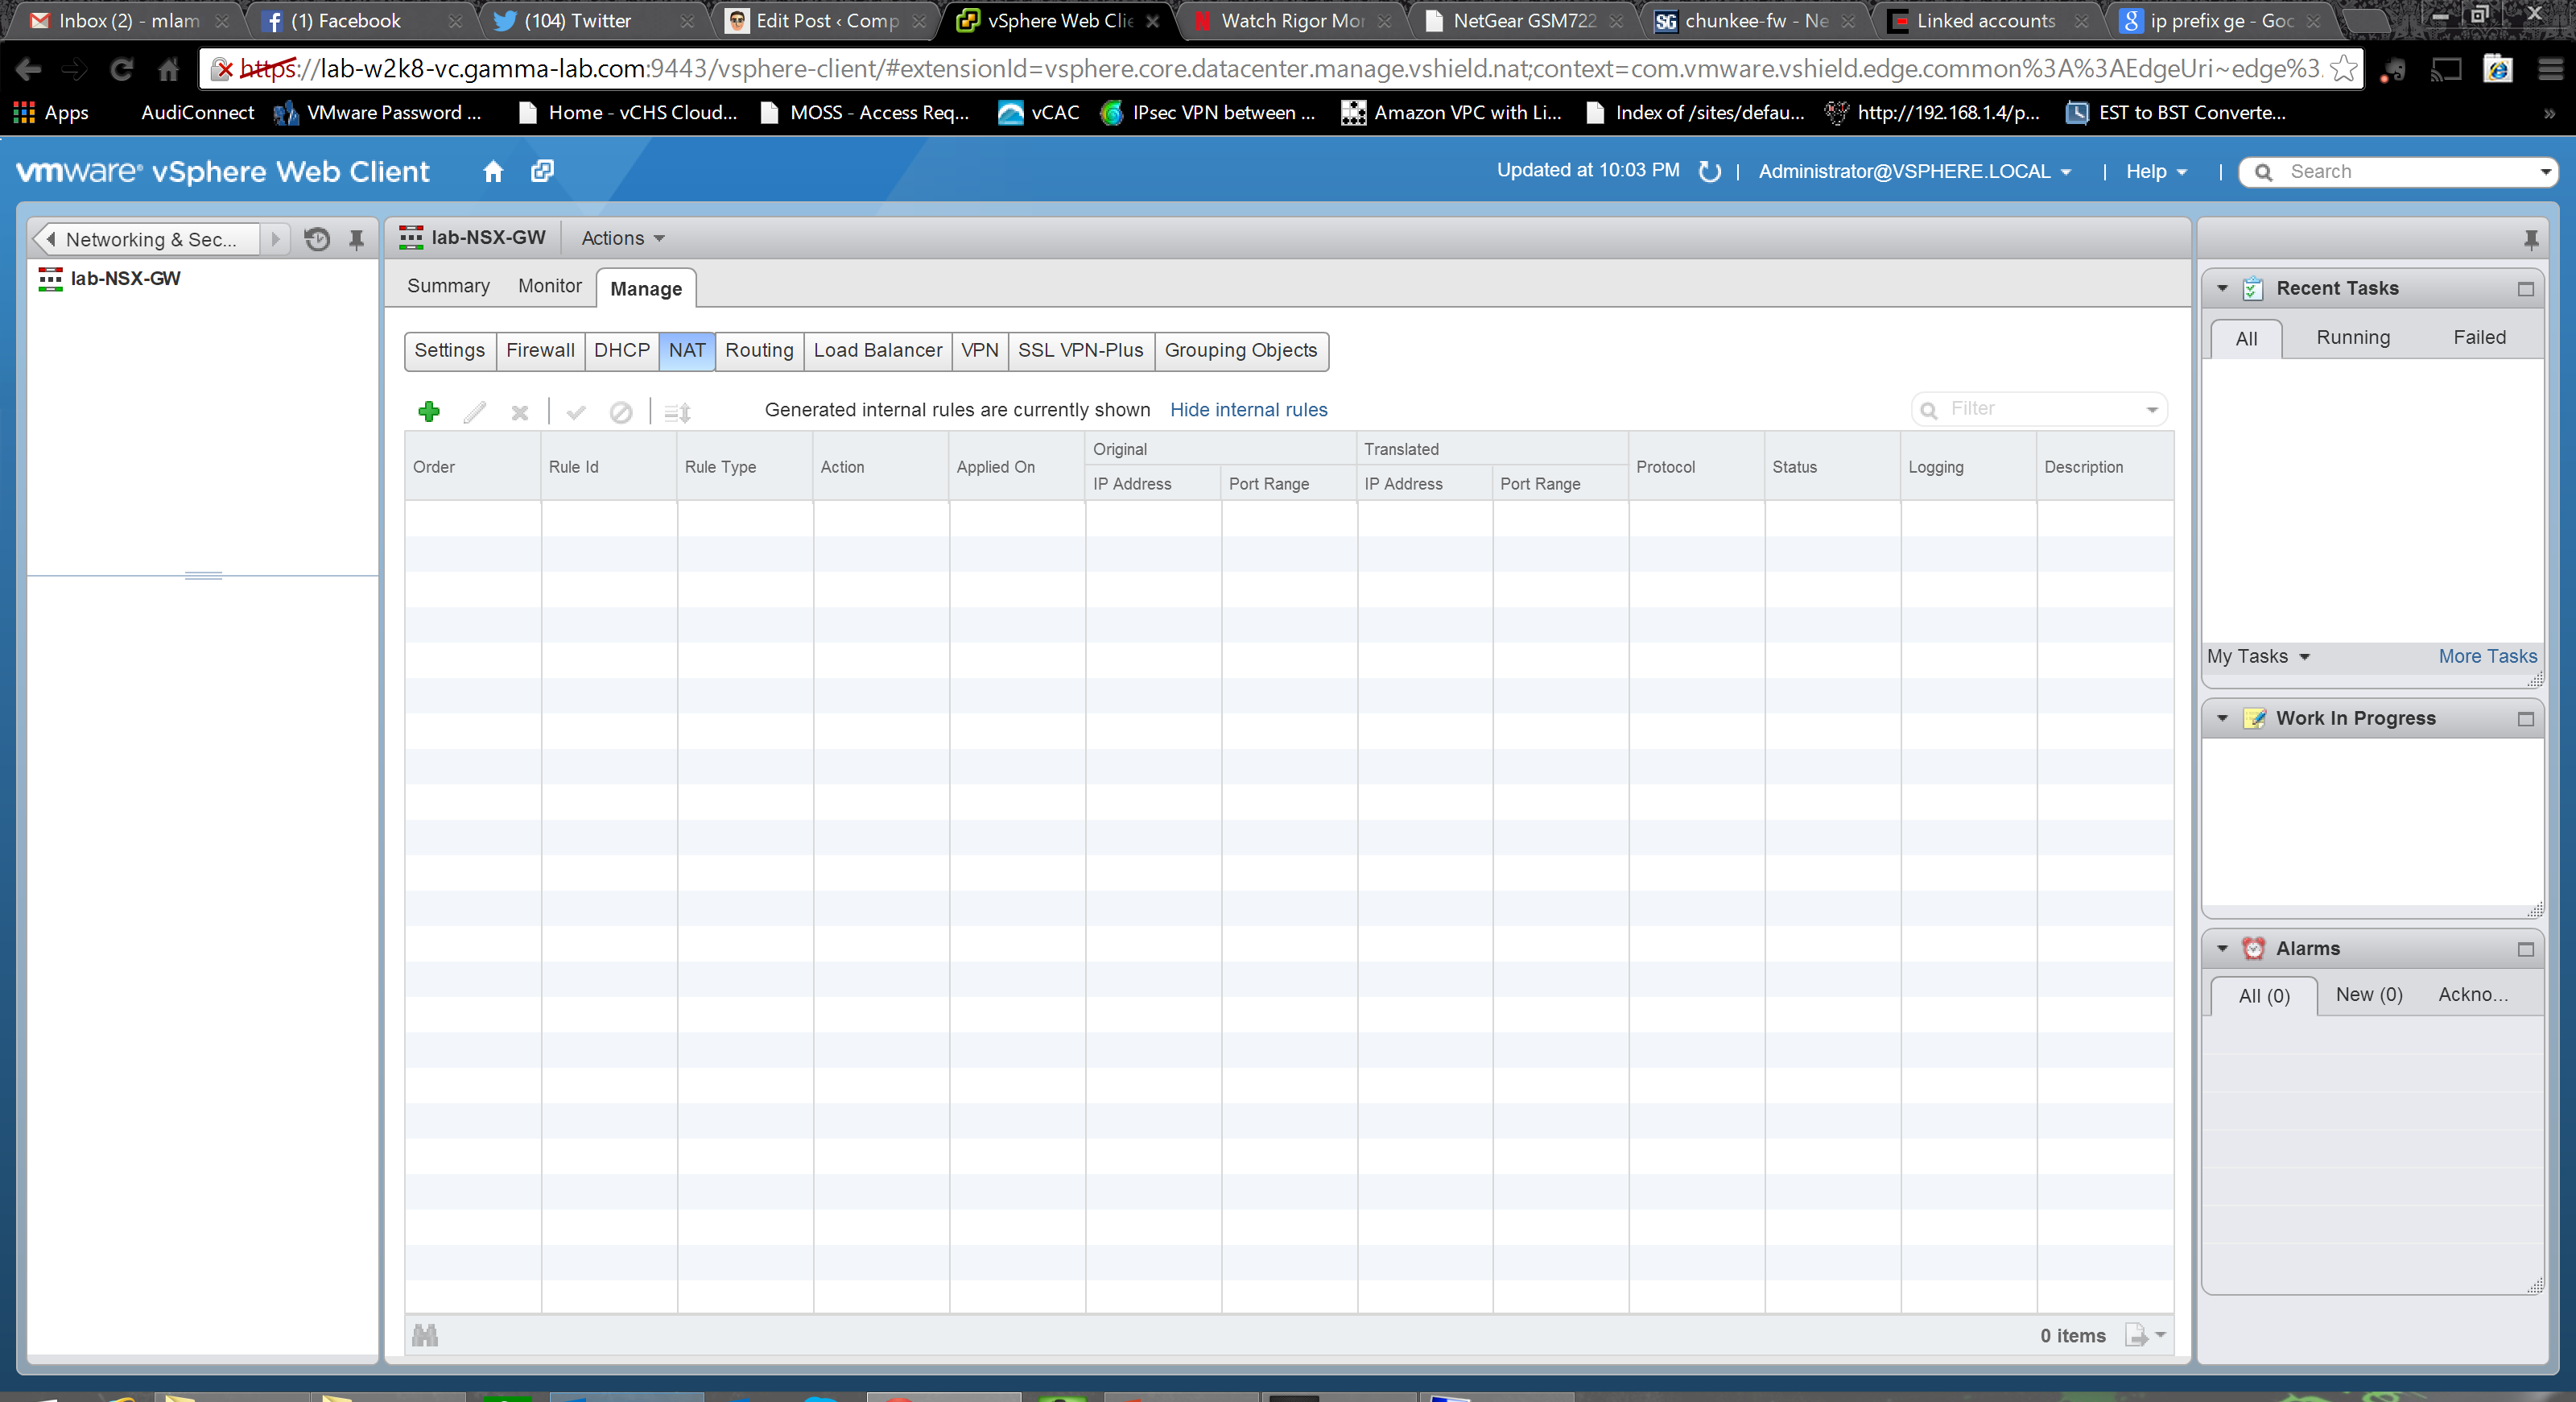The width and height of the screenshot is (2576, 1402).
Task: Open the navigator history icon
Action: 317,239
